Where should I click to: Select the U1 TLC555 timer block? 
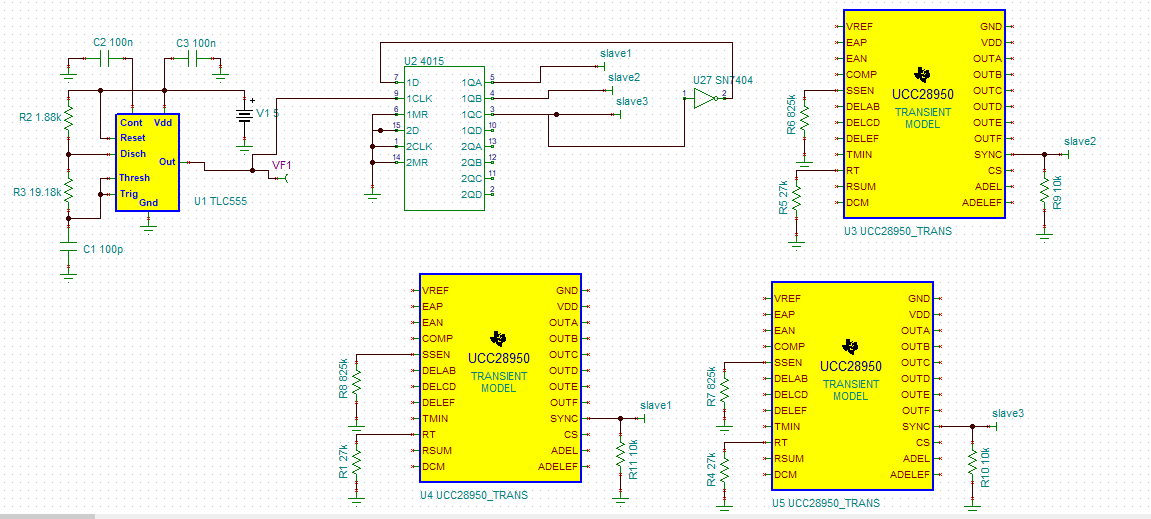(148, 162)
